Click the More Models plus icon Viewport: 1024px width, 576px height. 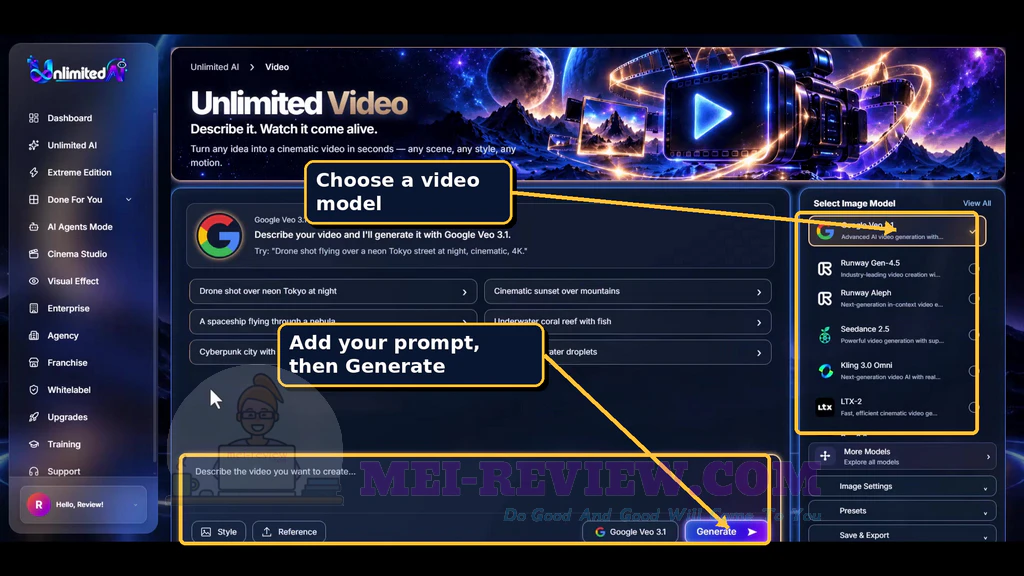tap(825, 456)
